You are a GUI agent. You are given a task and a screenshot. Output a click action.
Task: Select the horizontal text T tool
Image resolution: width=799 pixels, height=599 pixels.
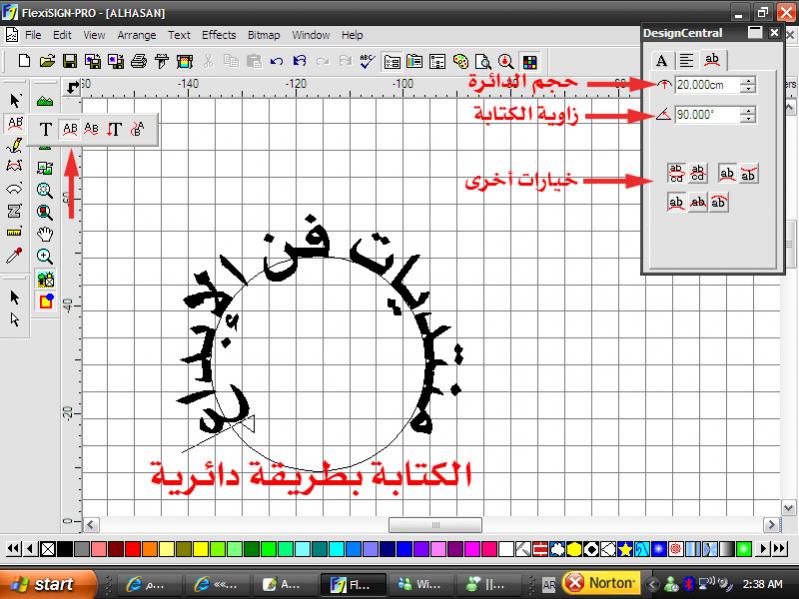46,129
